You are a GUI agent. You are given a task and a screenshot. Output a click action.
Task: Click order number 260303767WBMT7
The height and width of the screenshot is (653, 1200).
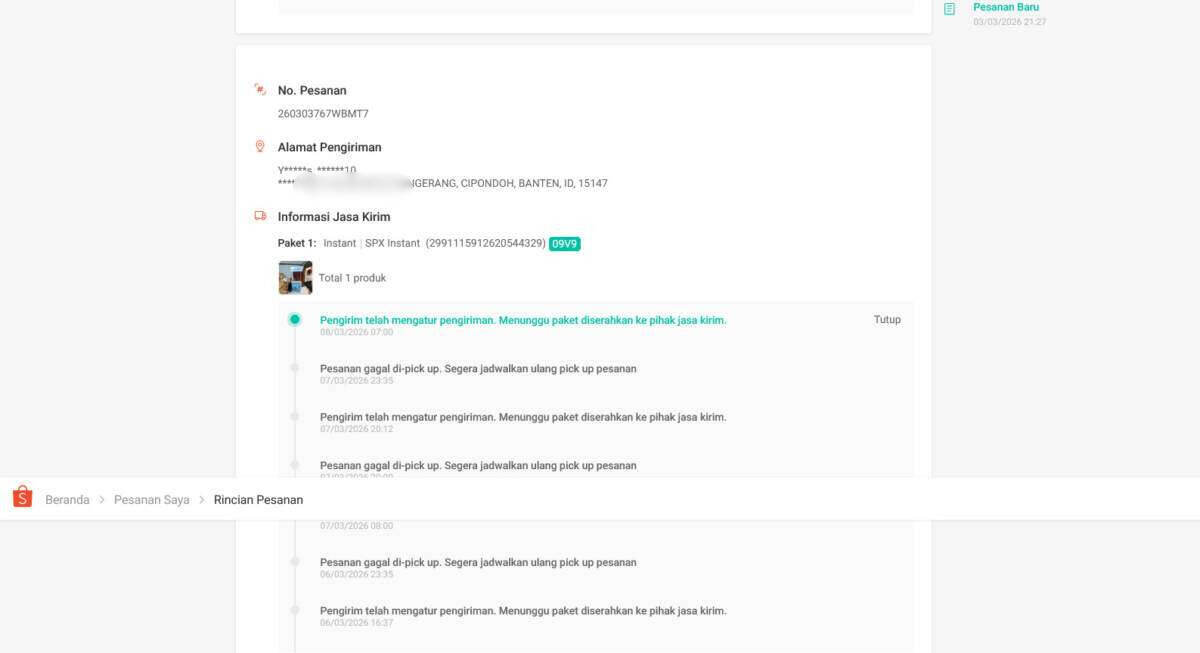coord(323,114)
